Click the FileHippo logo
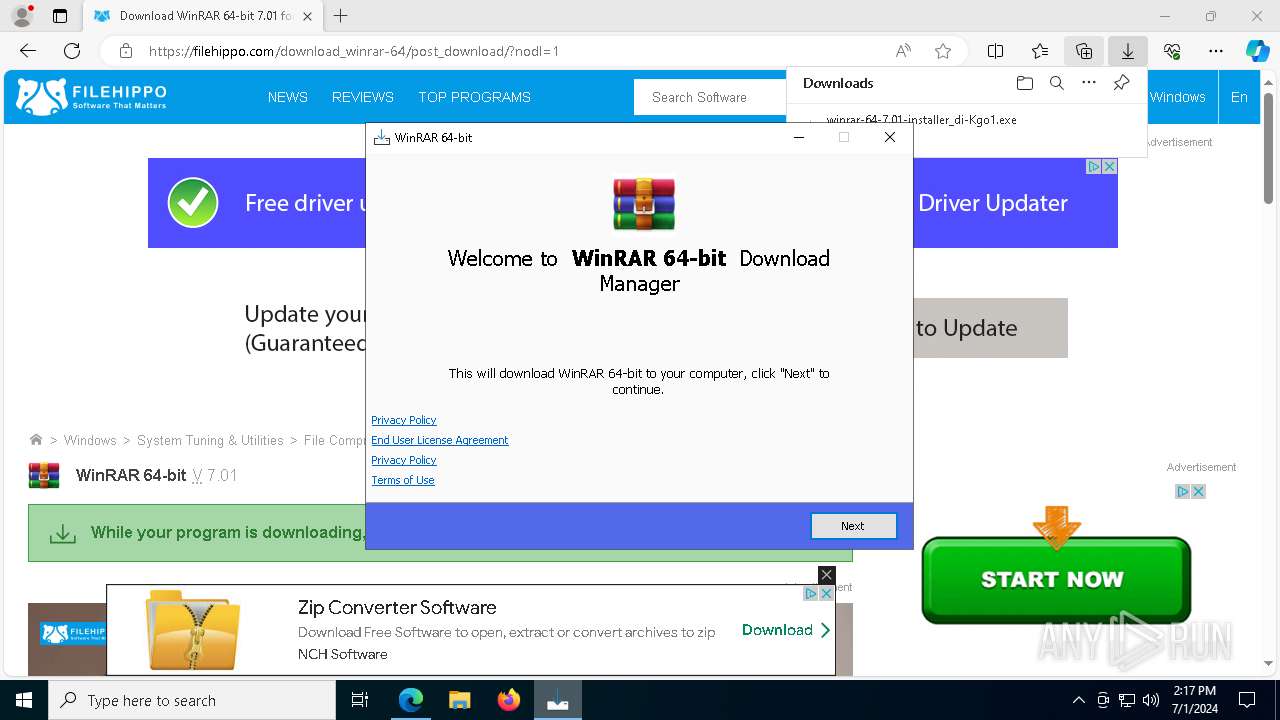This screenshot has width=1280, height=720. tap(92, 97)
